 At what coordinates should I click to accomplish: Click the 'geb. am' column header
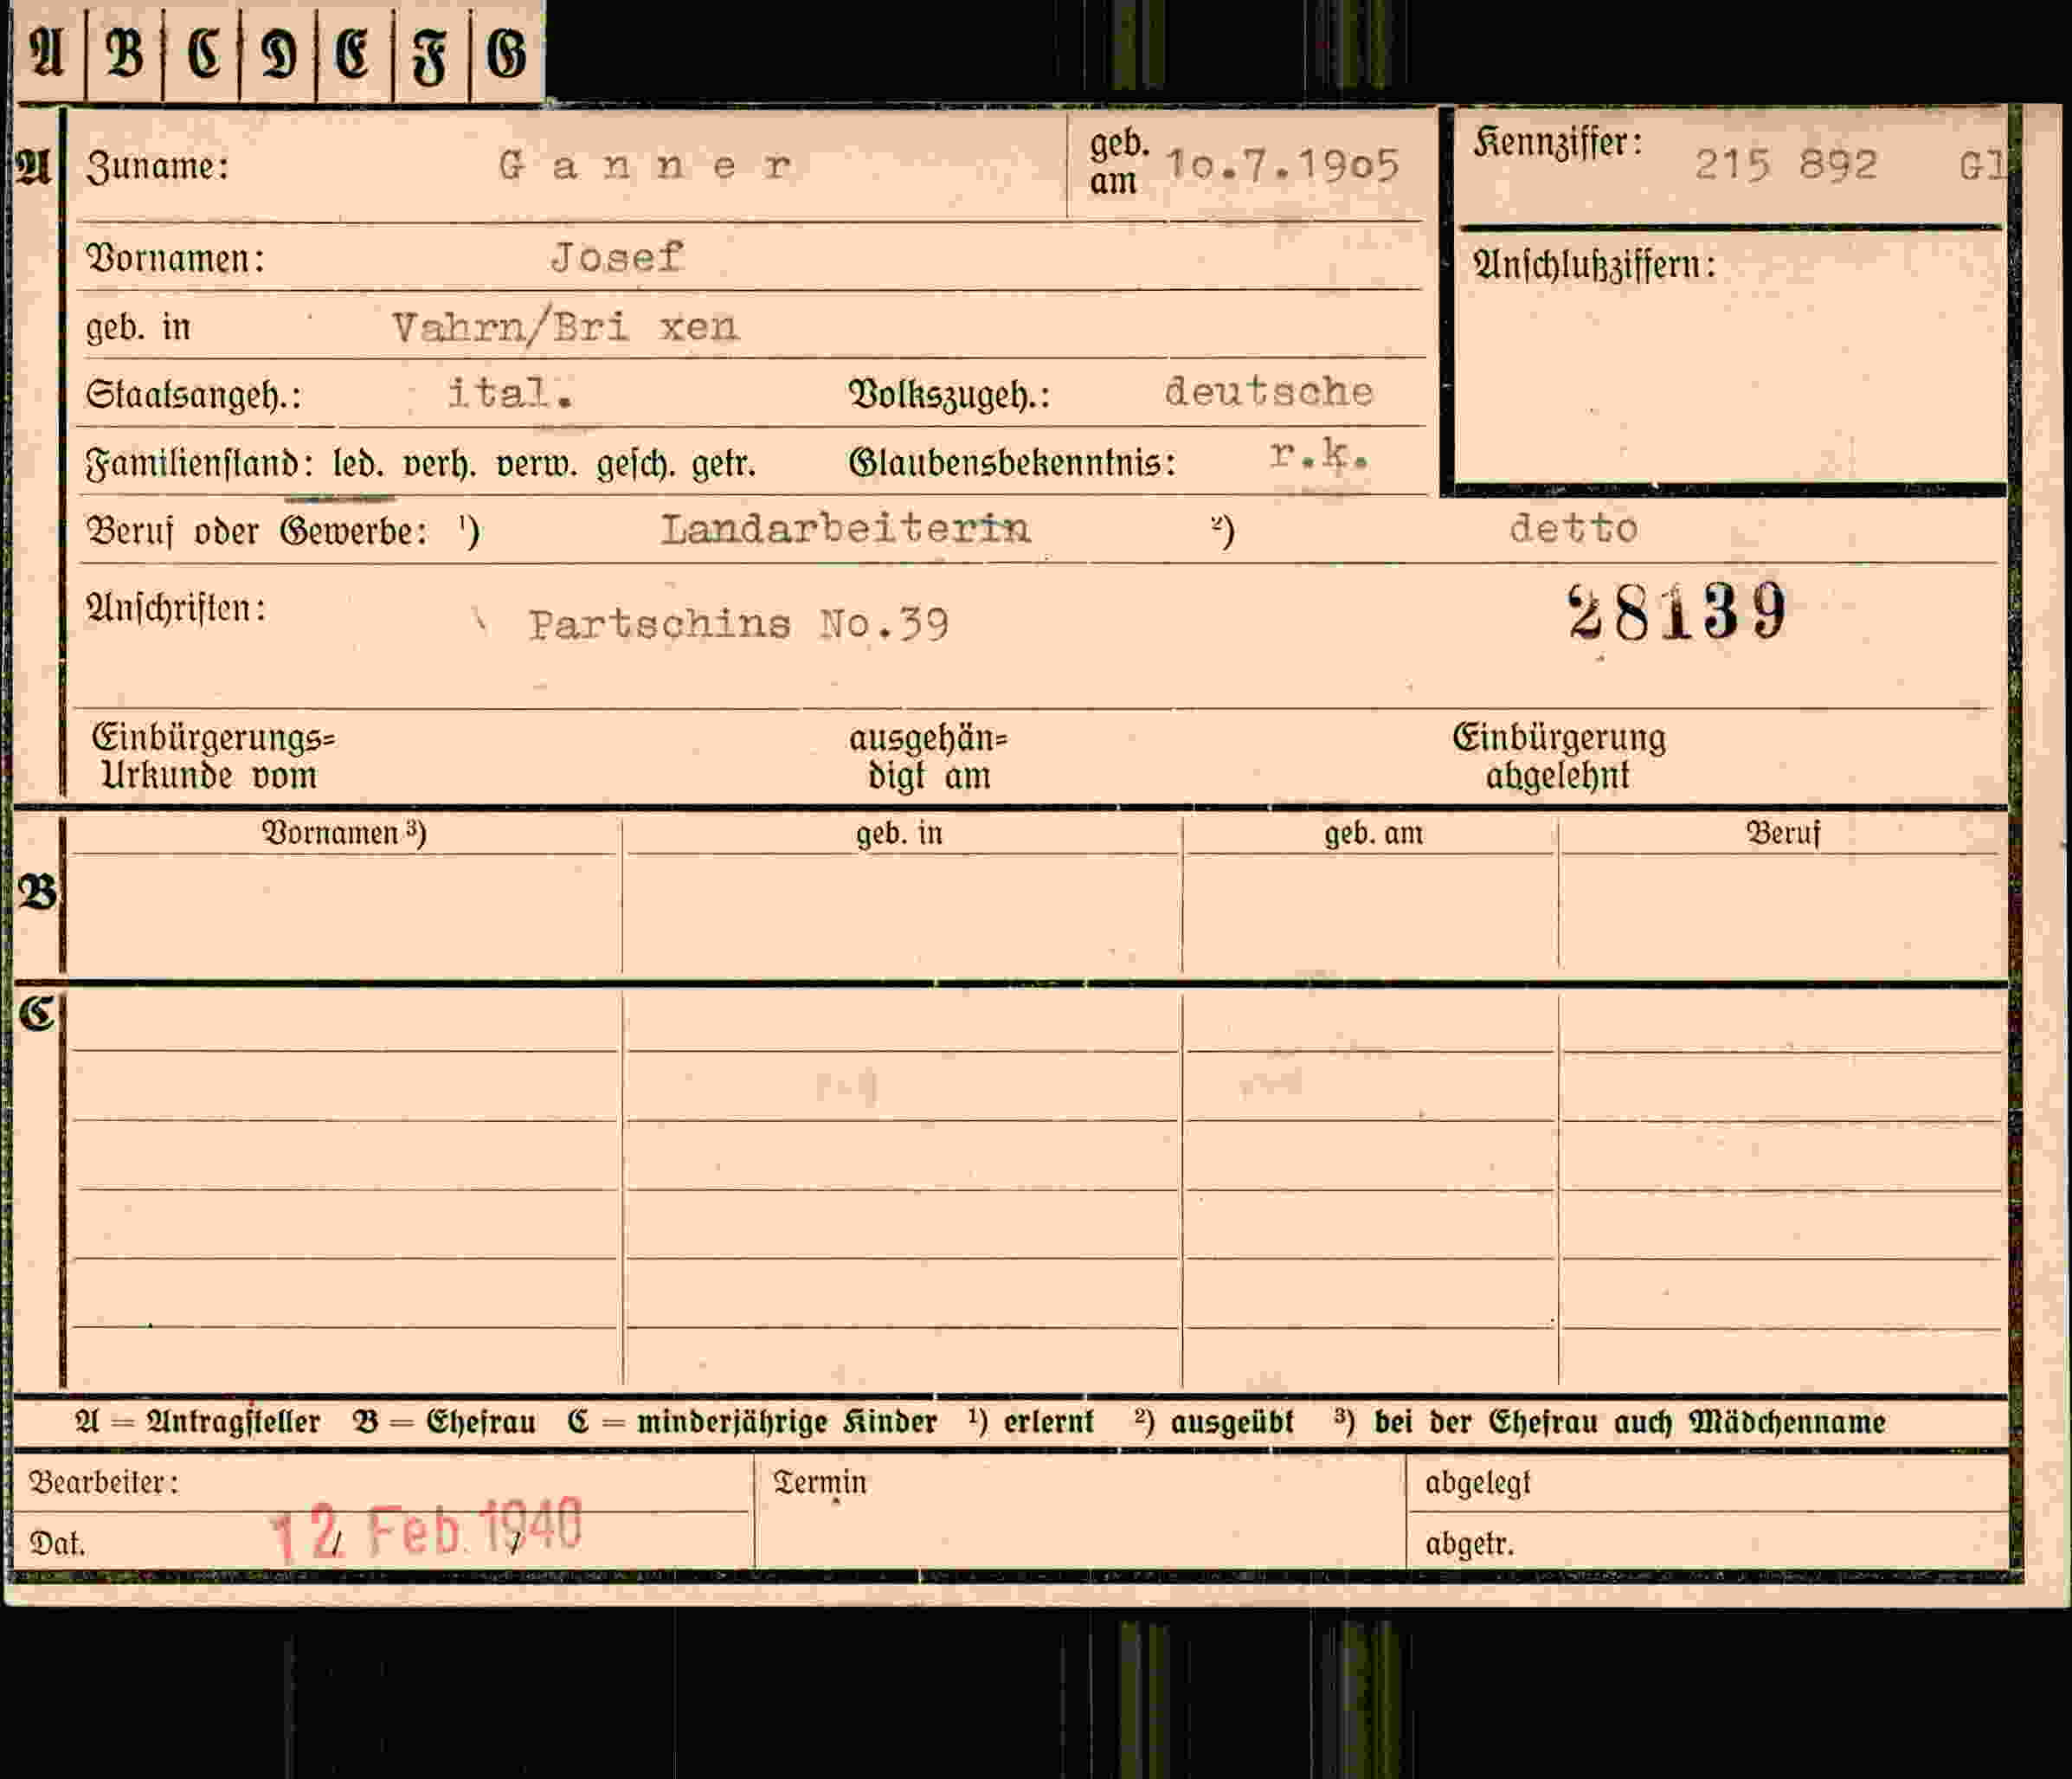point(1373,833)
